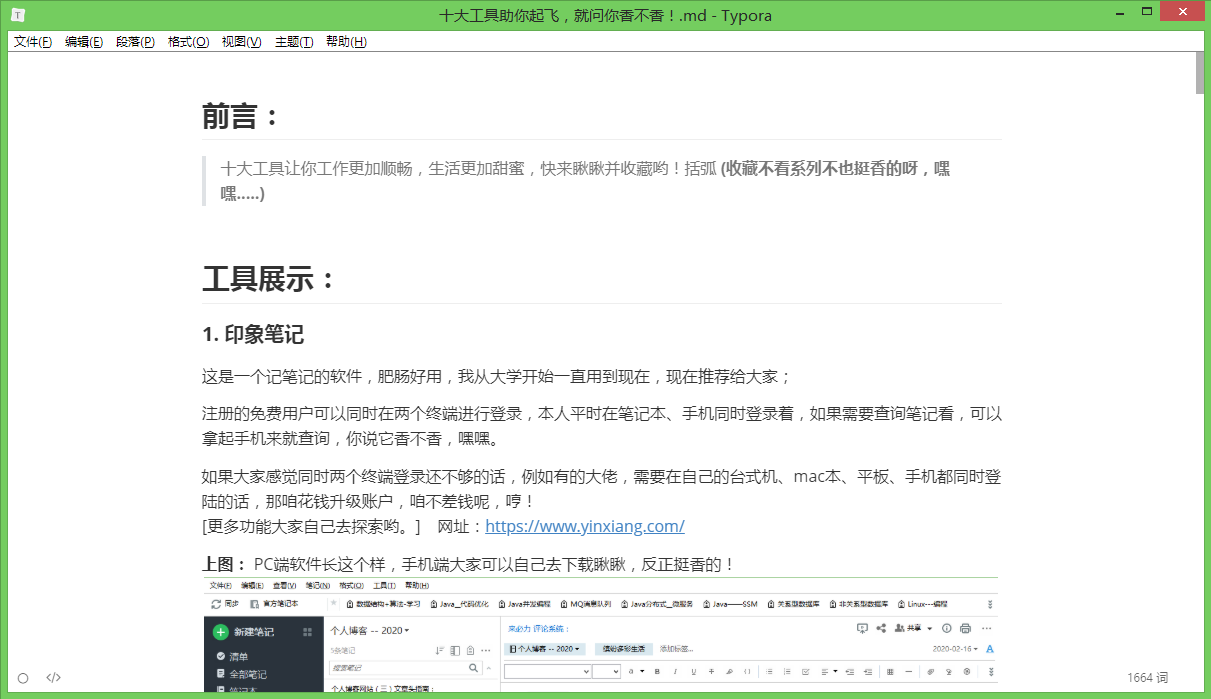Click the text [更多功能大家自己去探索哟。]
The width and height of the screenshot is (1211, 699).
pos(311,526)
